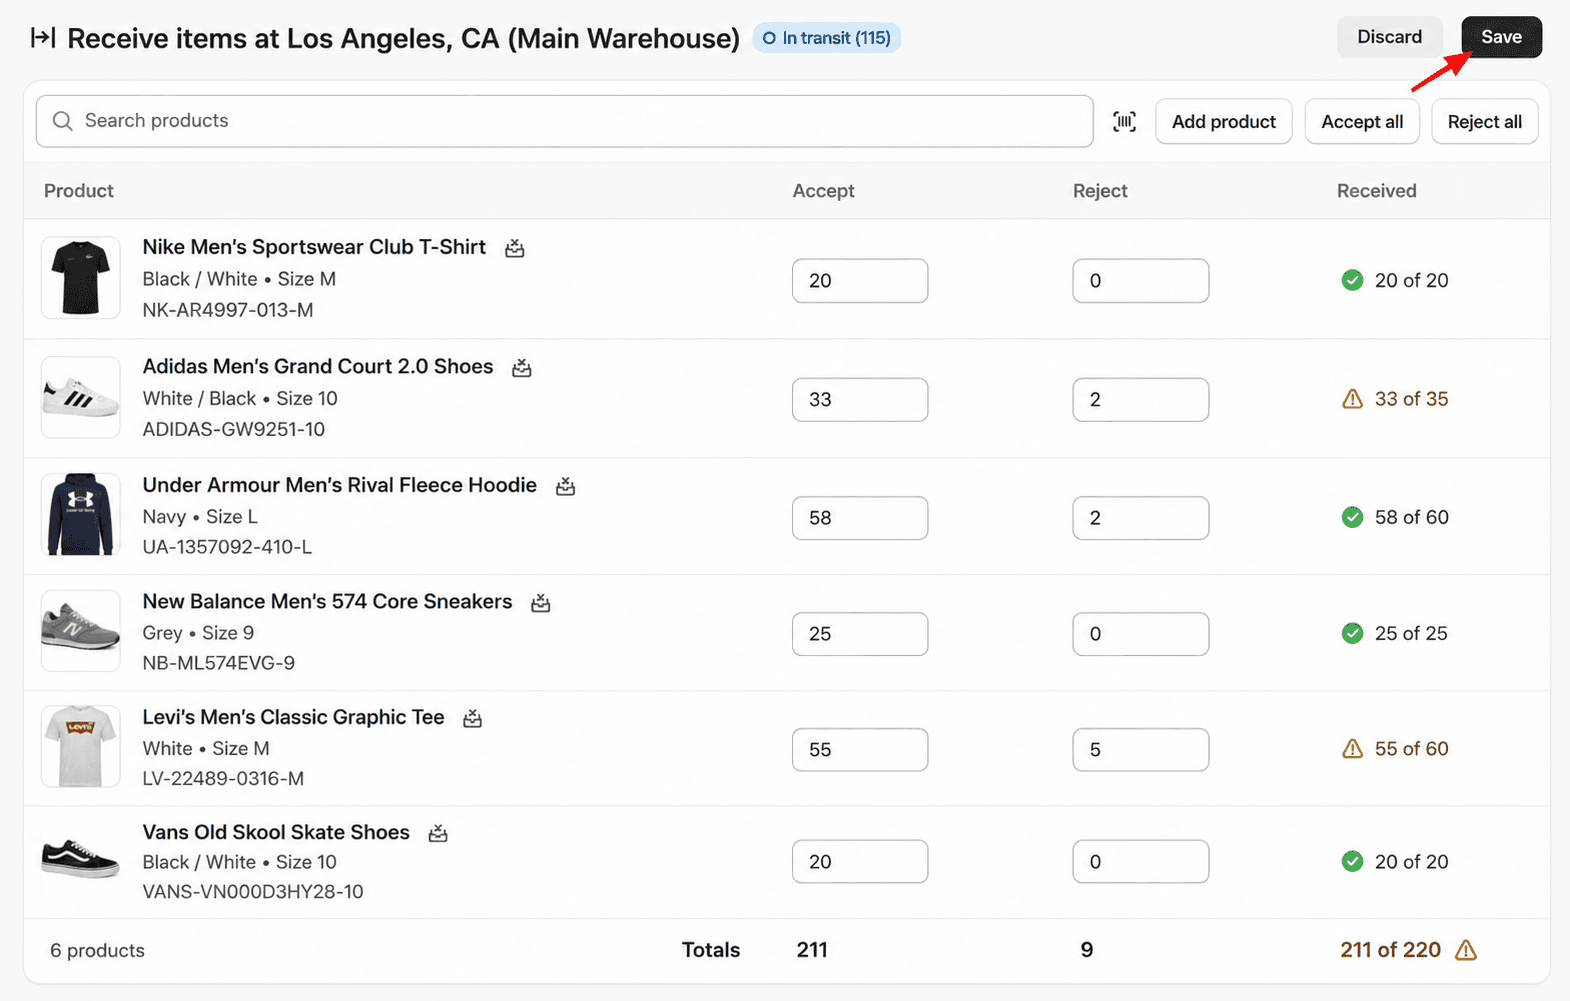1570x1001 pixels.
Task: Discard the changes
Action: point(1389,37)
